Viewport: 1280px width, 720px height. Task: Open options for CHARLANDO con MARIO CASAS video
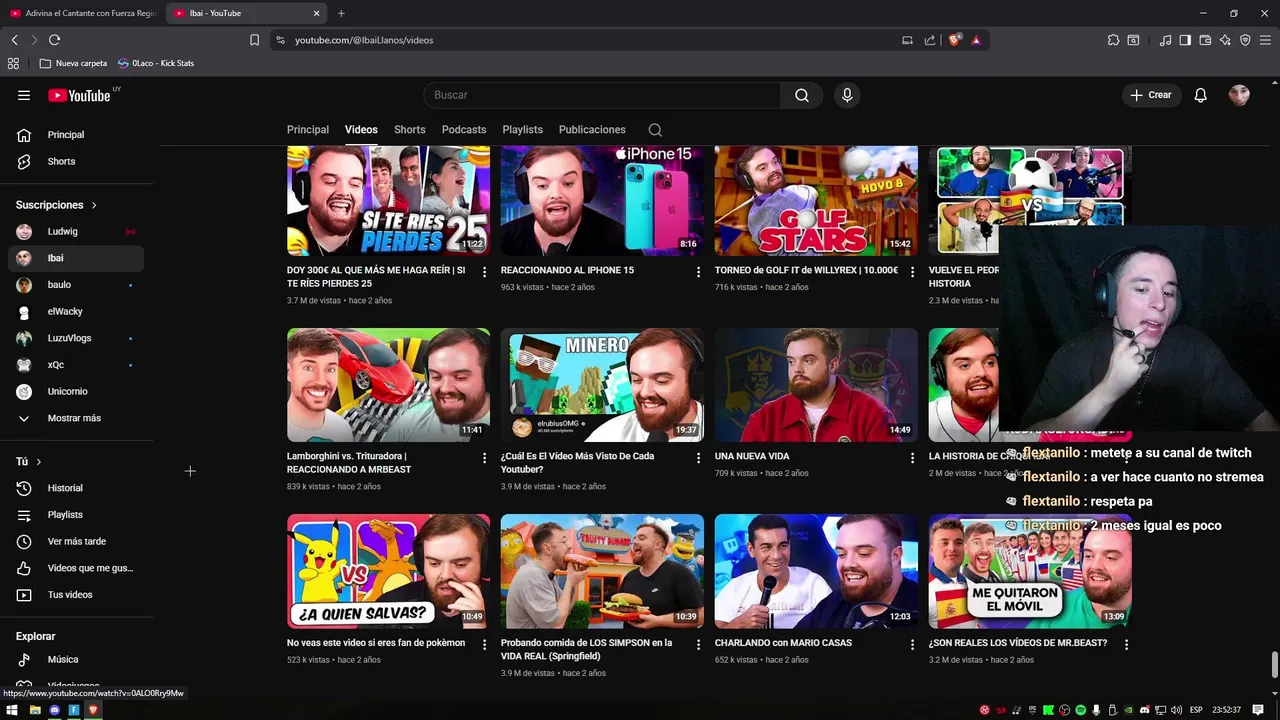(912, 645)
